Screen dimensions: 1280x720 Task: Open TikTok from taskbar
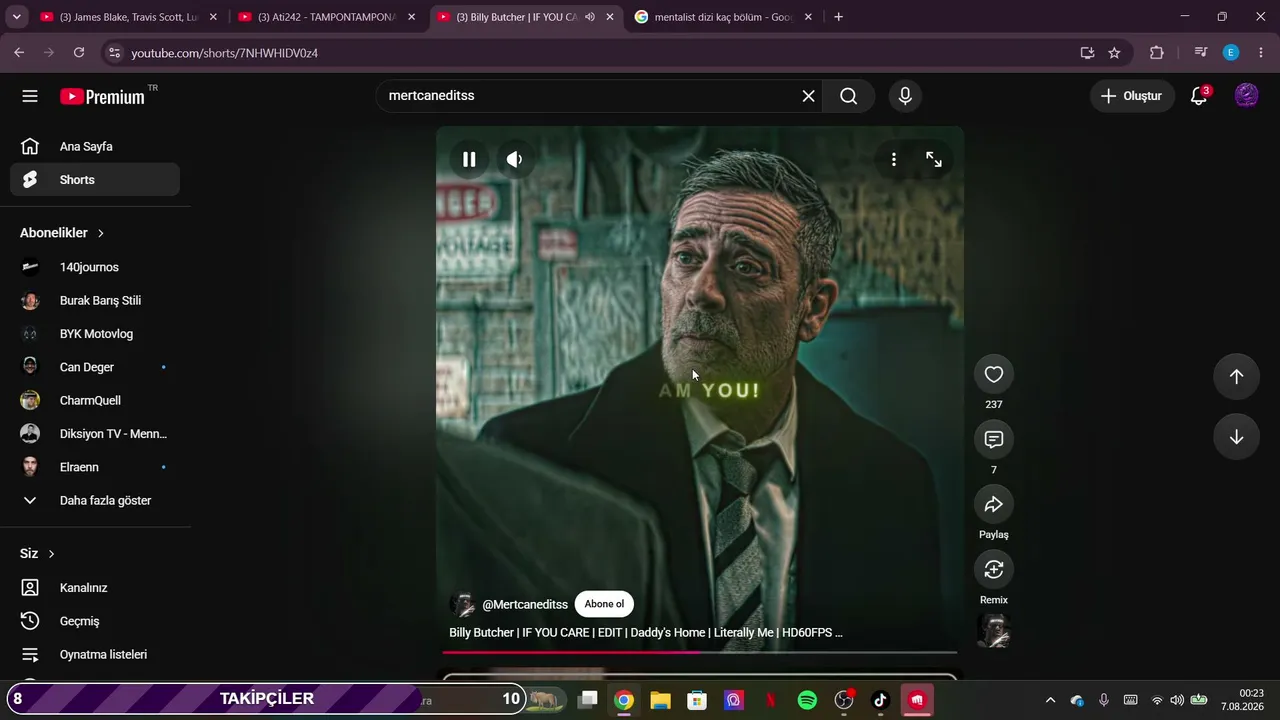[x=880, y=700]
